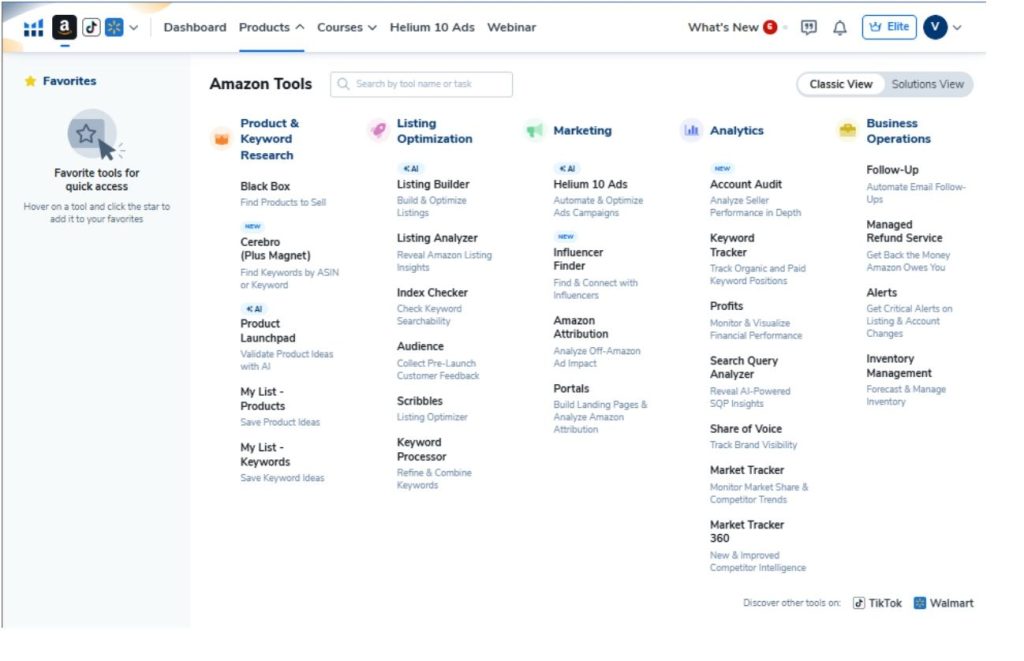
Task: Click the Helium 10 logo icon
Action: (33, 27)
